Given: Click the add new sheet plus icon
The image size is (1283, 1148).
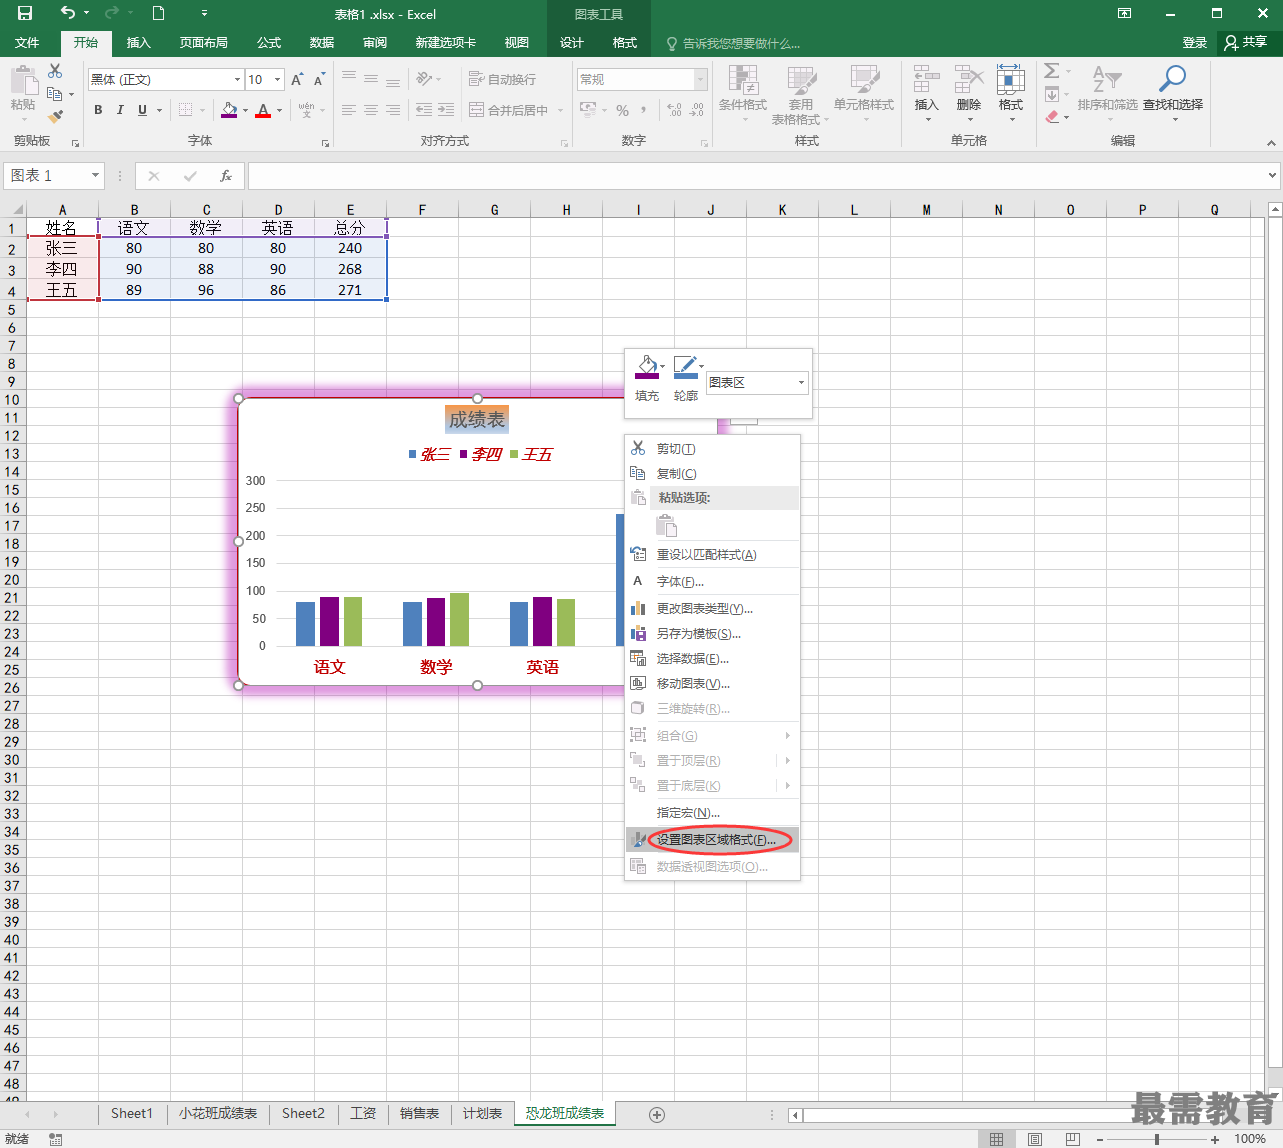Looking at the screenshot, I should click(x=657, y=1114).
